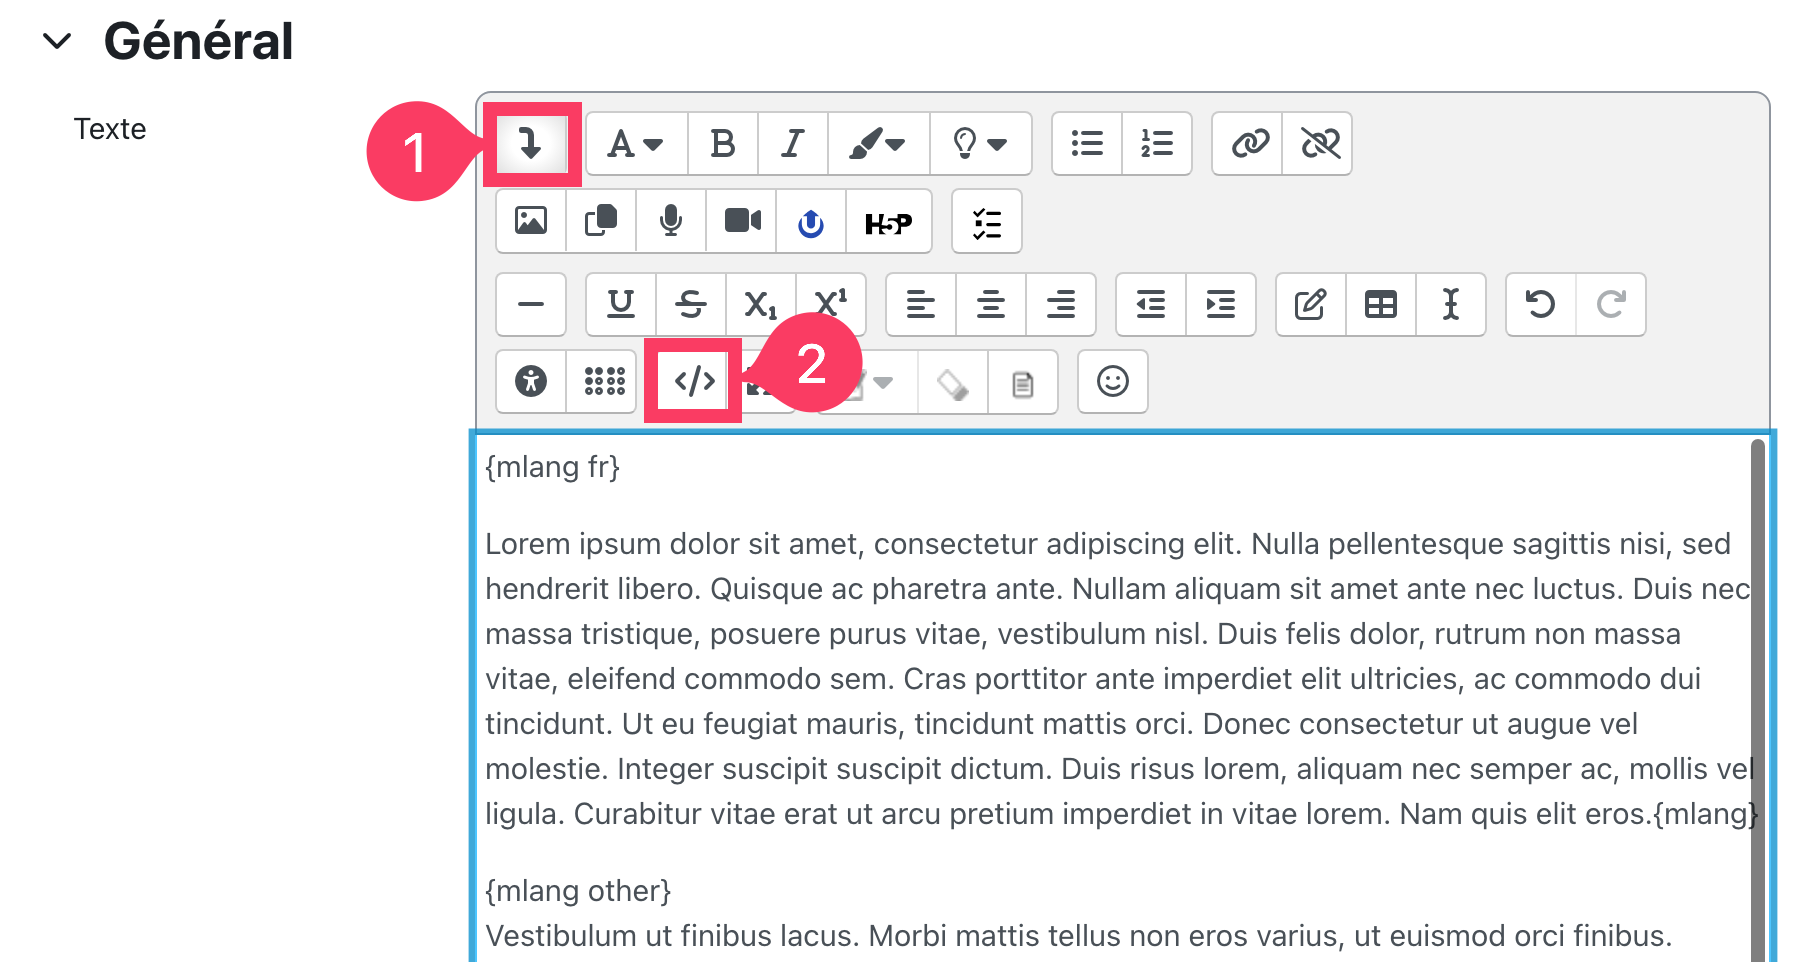
Task: Toggle bold formatting
Action: (722, 144)
